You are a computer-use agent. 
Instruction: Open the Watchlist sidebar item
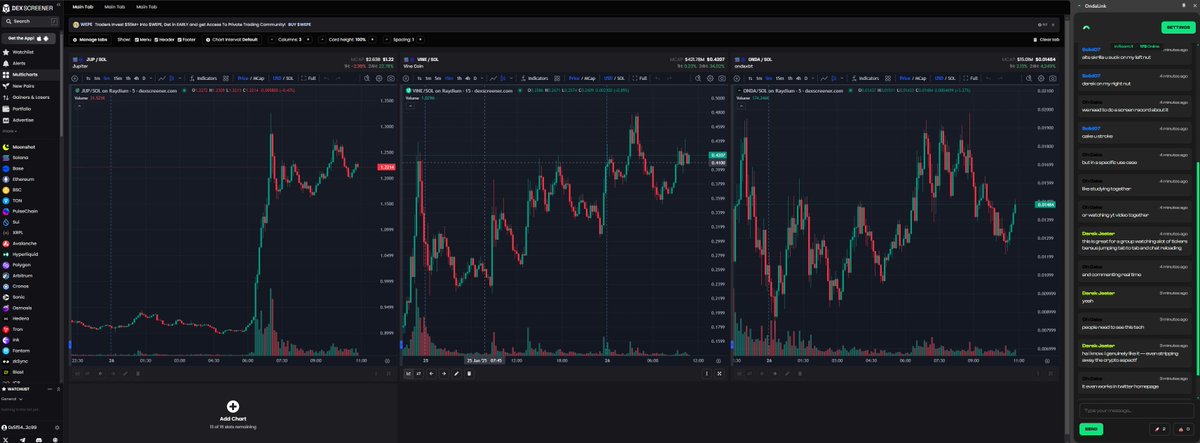28,52
